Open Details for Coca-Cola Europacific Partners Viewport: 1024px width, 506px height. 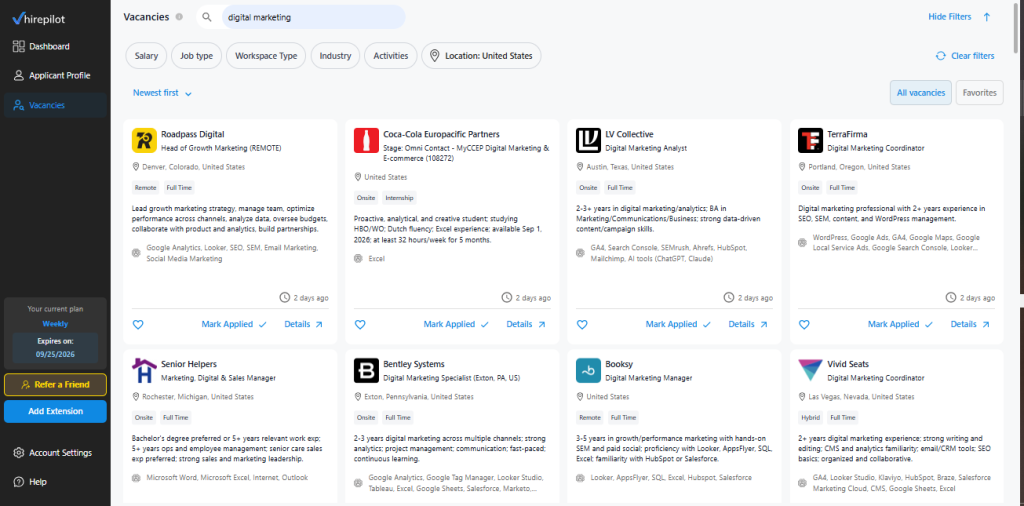click(526, 324)
